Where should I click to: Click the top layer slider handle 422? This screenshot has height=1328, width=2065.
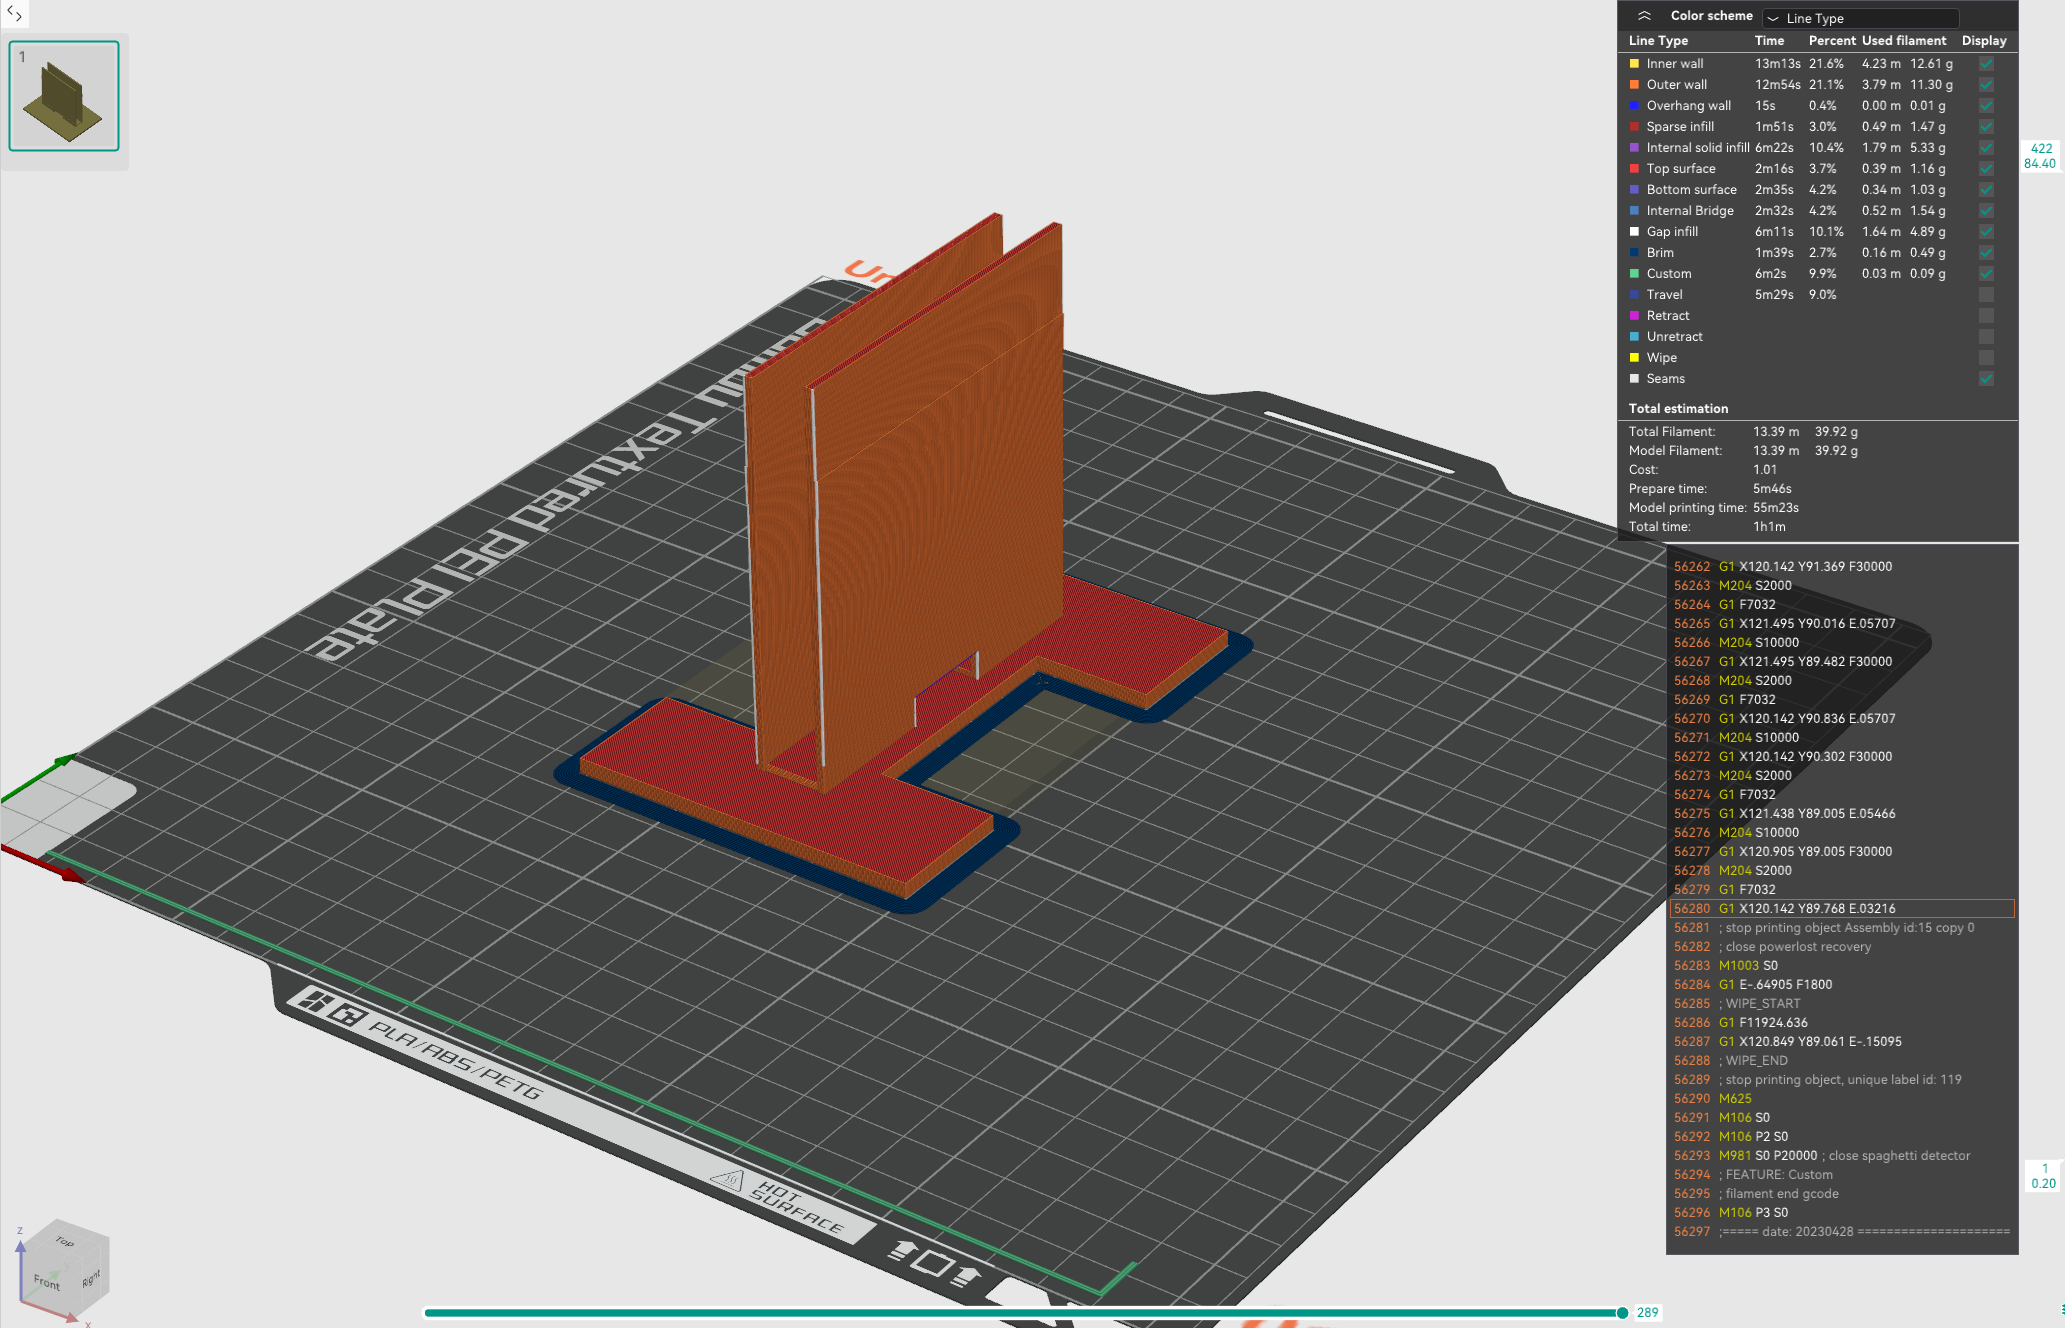coord(2040,156)
